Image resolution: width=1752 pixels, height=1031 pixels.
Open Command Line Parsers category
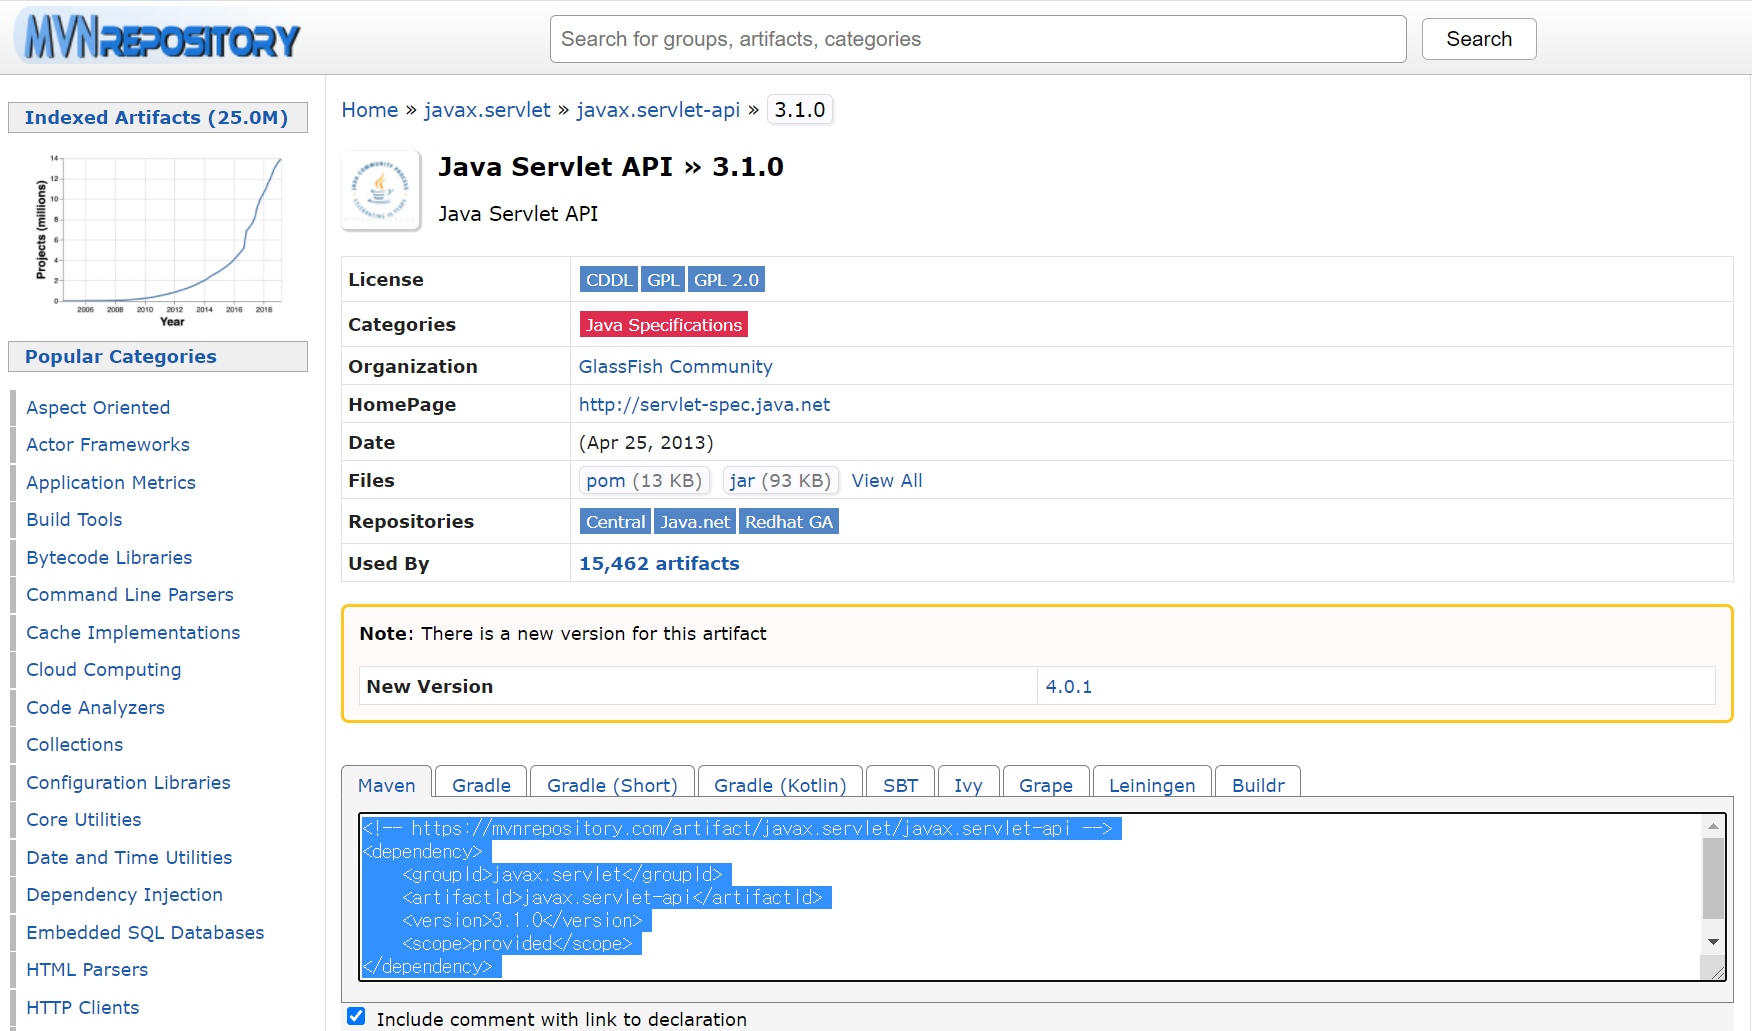[x=130, y=595]
